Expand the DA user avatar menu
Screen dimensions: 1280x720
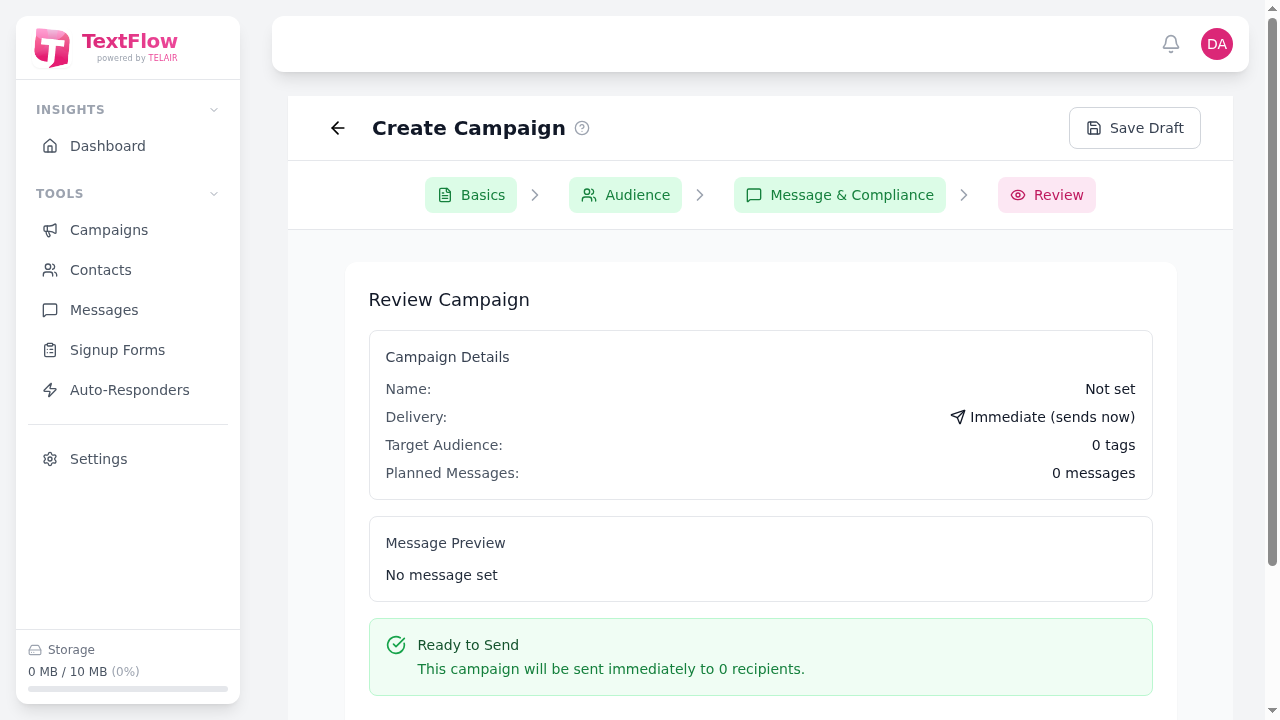[1217, 44]
